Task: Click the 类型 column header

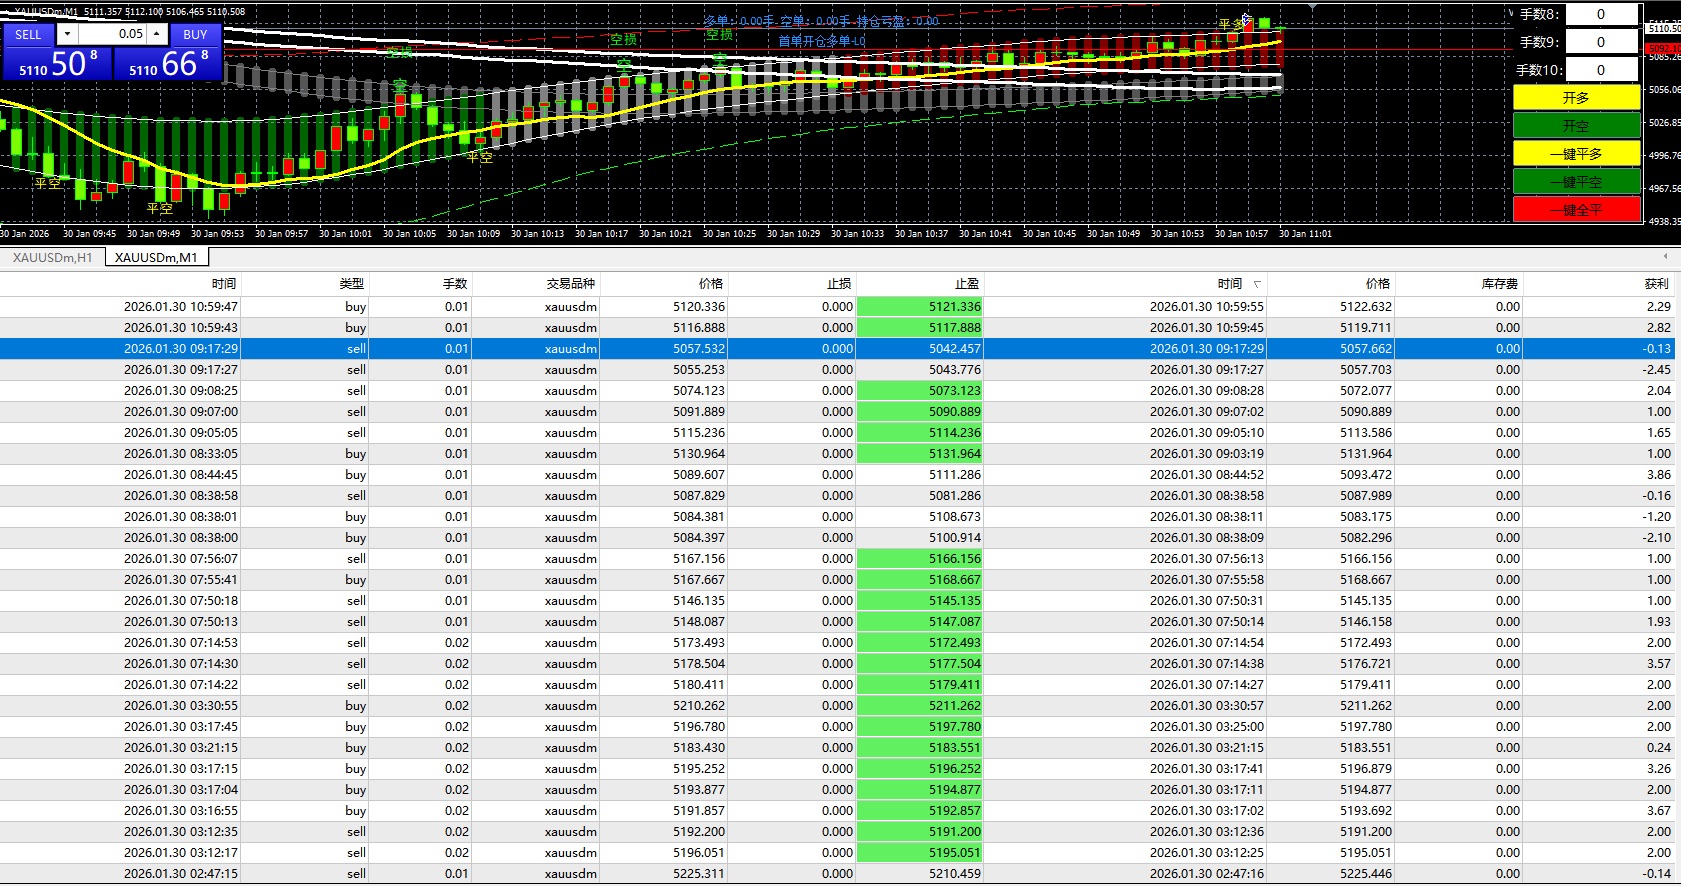Action: click(x=352, y=284)
